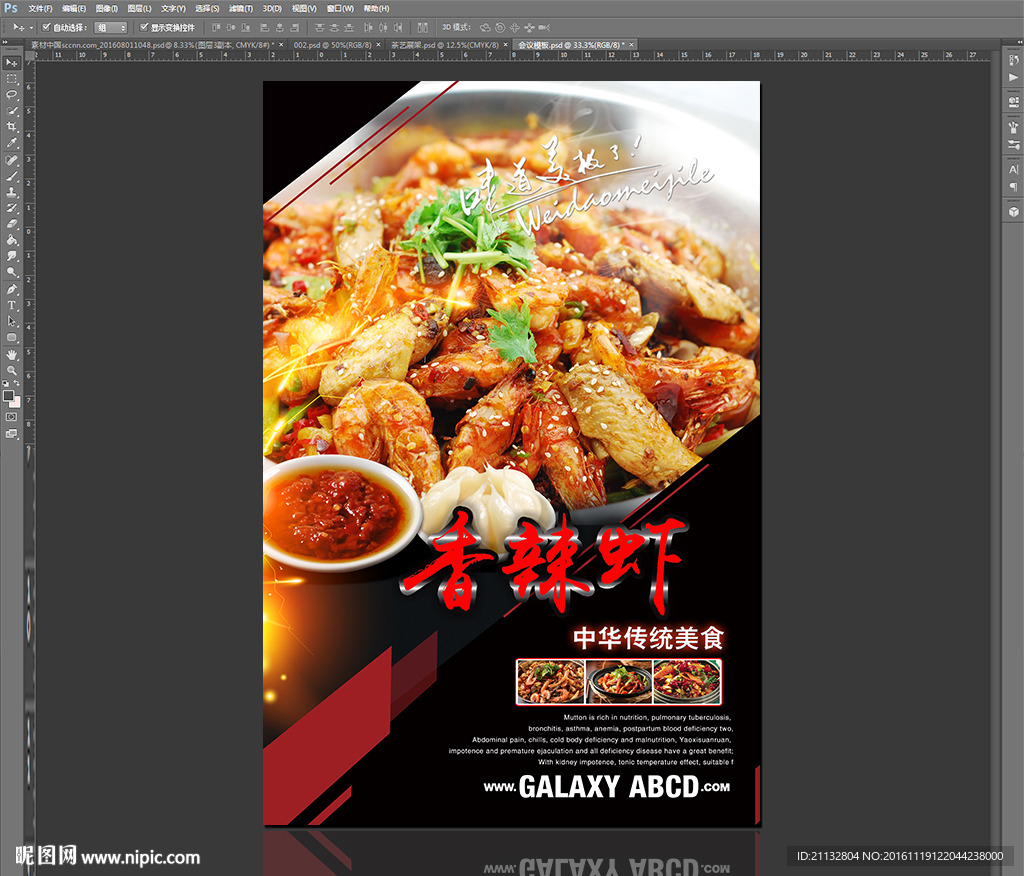The height and width of the screenshot is (876, 1024).
Task: Open the 文字(Y) menu
Action: pyautogui.click(x=173, y=8)
